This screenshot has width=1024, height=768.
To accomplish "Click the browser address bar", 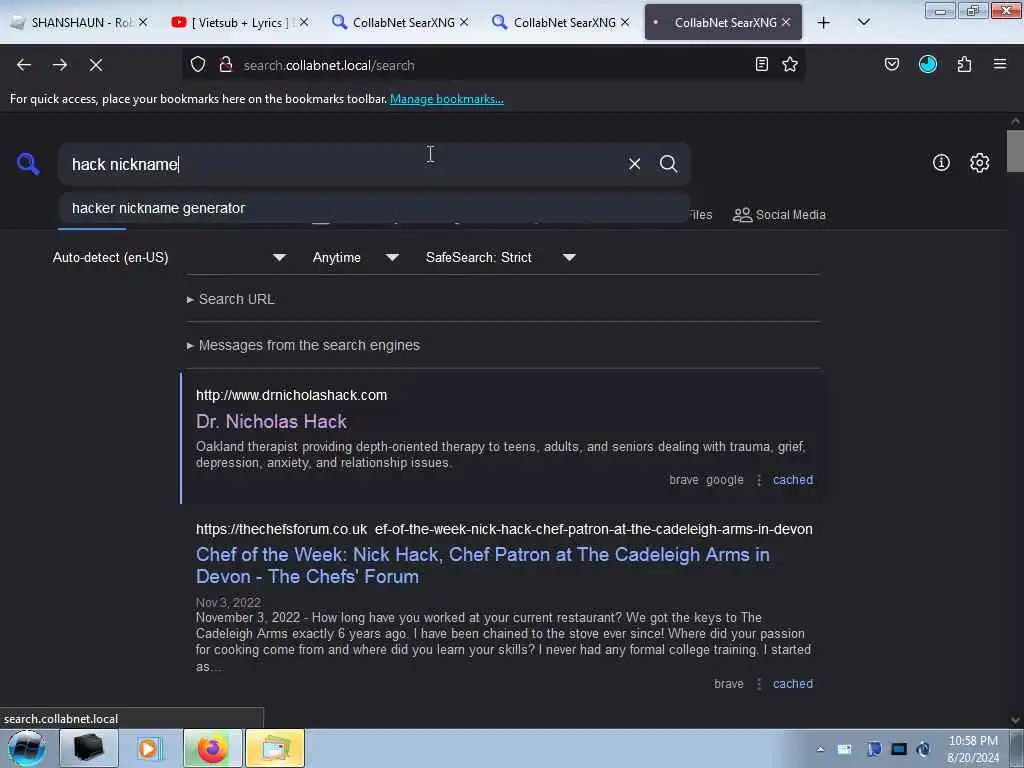I will coord(493,65).
